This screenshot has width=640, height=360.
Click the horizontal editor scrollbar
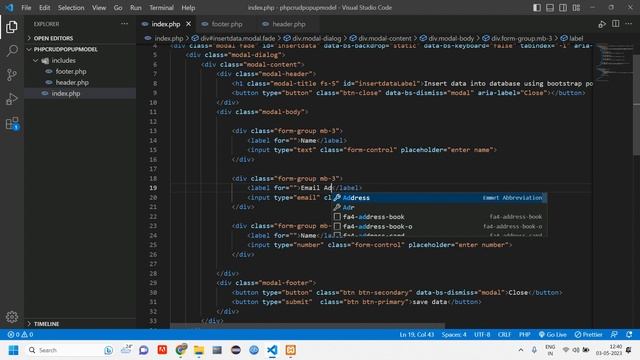307,326
